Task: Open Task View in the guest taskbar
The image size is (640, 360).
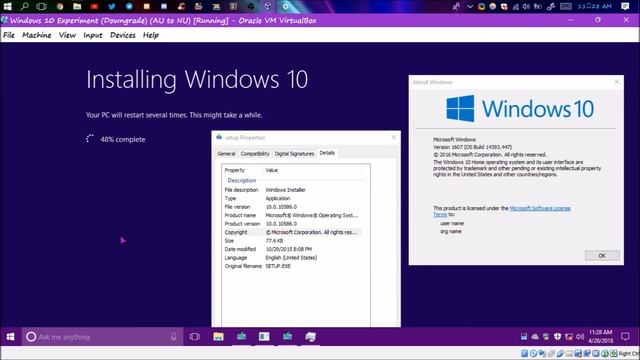Action: point(195,337)
